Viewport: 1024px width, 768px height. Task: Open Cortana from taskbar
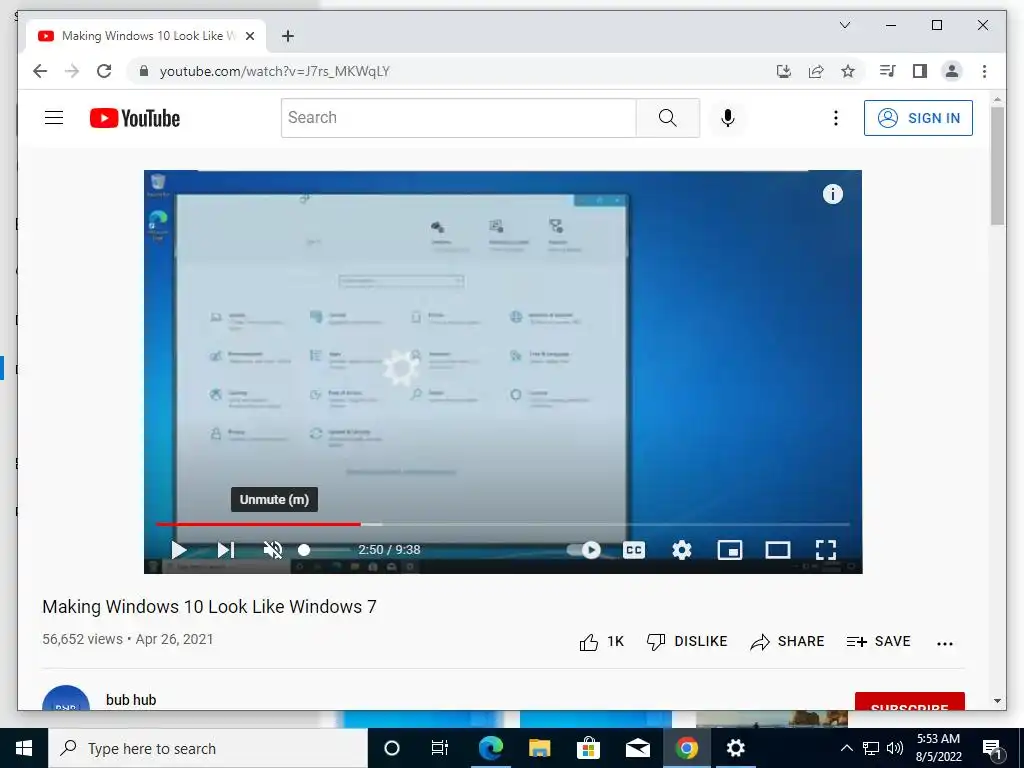[x=392, y=748]
